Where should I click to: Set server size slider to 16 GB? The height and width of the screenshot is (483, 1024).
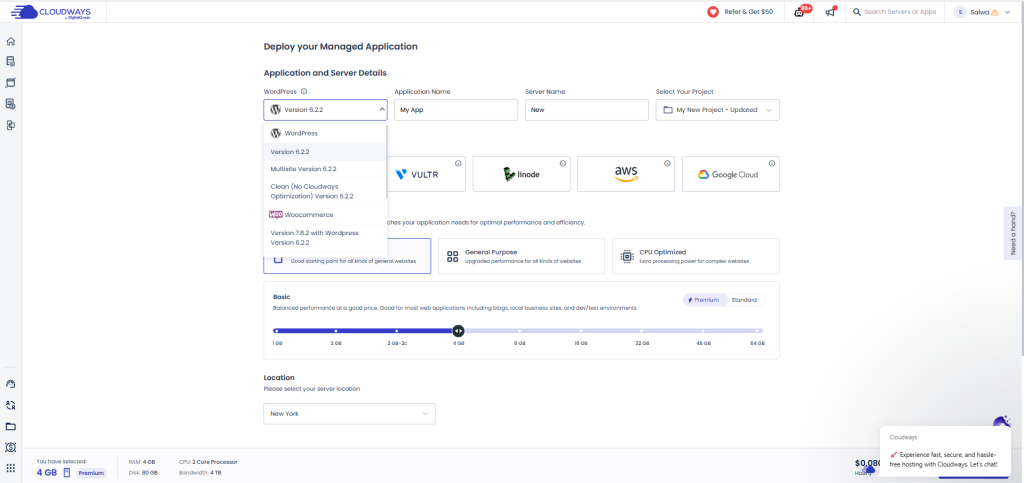pyautogui.click(x=581, y=331)
